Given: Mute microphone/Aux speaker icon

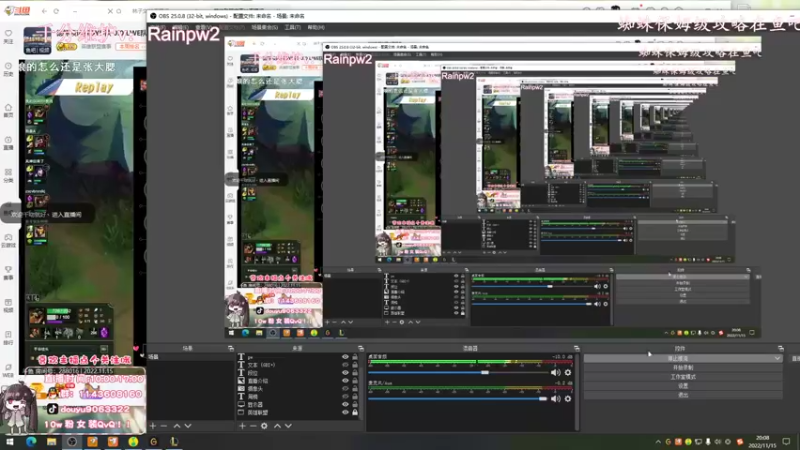Looking at the screenshot, I should pyautogui.click(x=556, y=398).
